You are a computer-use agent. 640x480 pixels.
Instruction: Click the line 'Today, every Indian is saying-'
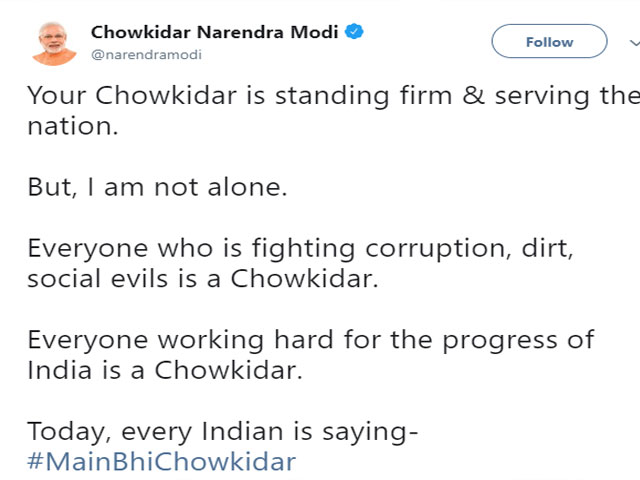pos(223,432)
